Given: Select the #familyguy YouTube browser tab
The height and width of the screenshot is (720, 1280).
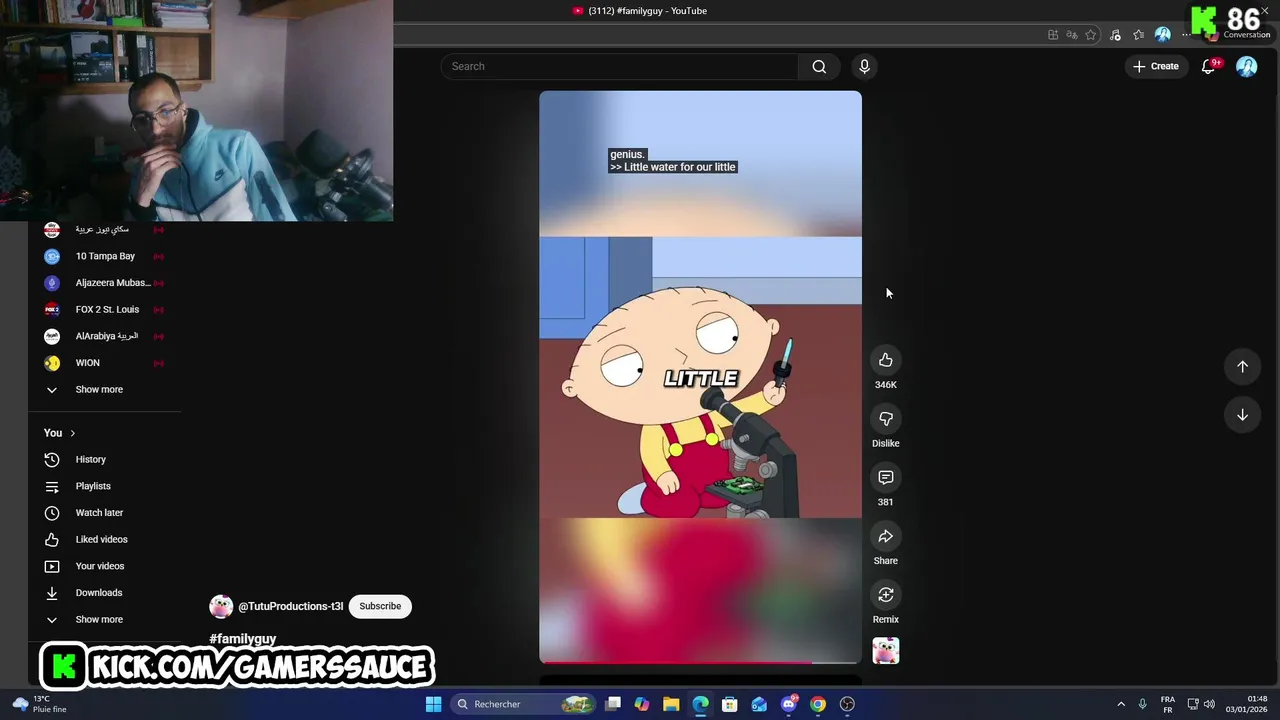Looking at the screenshot, I should 640,11.
